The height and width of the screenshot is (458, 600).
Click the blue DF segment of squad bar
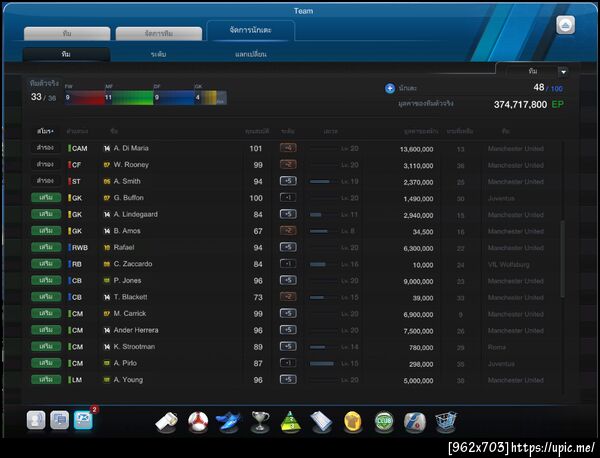pyautogui.click(x=174, y=98)
